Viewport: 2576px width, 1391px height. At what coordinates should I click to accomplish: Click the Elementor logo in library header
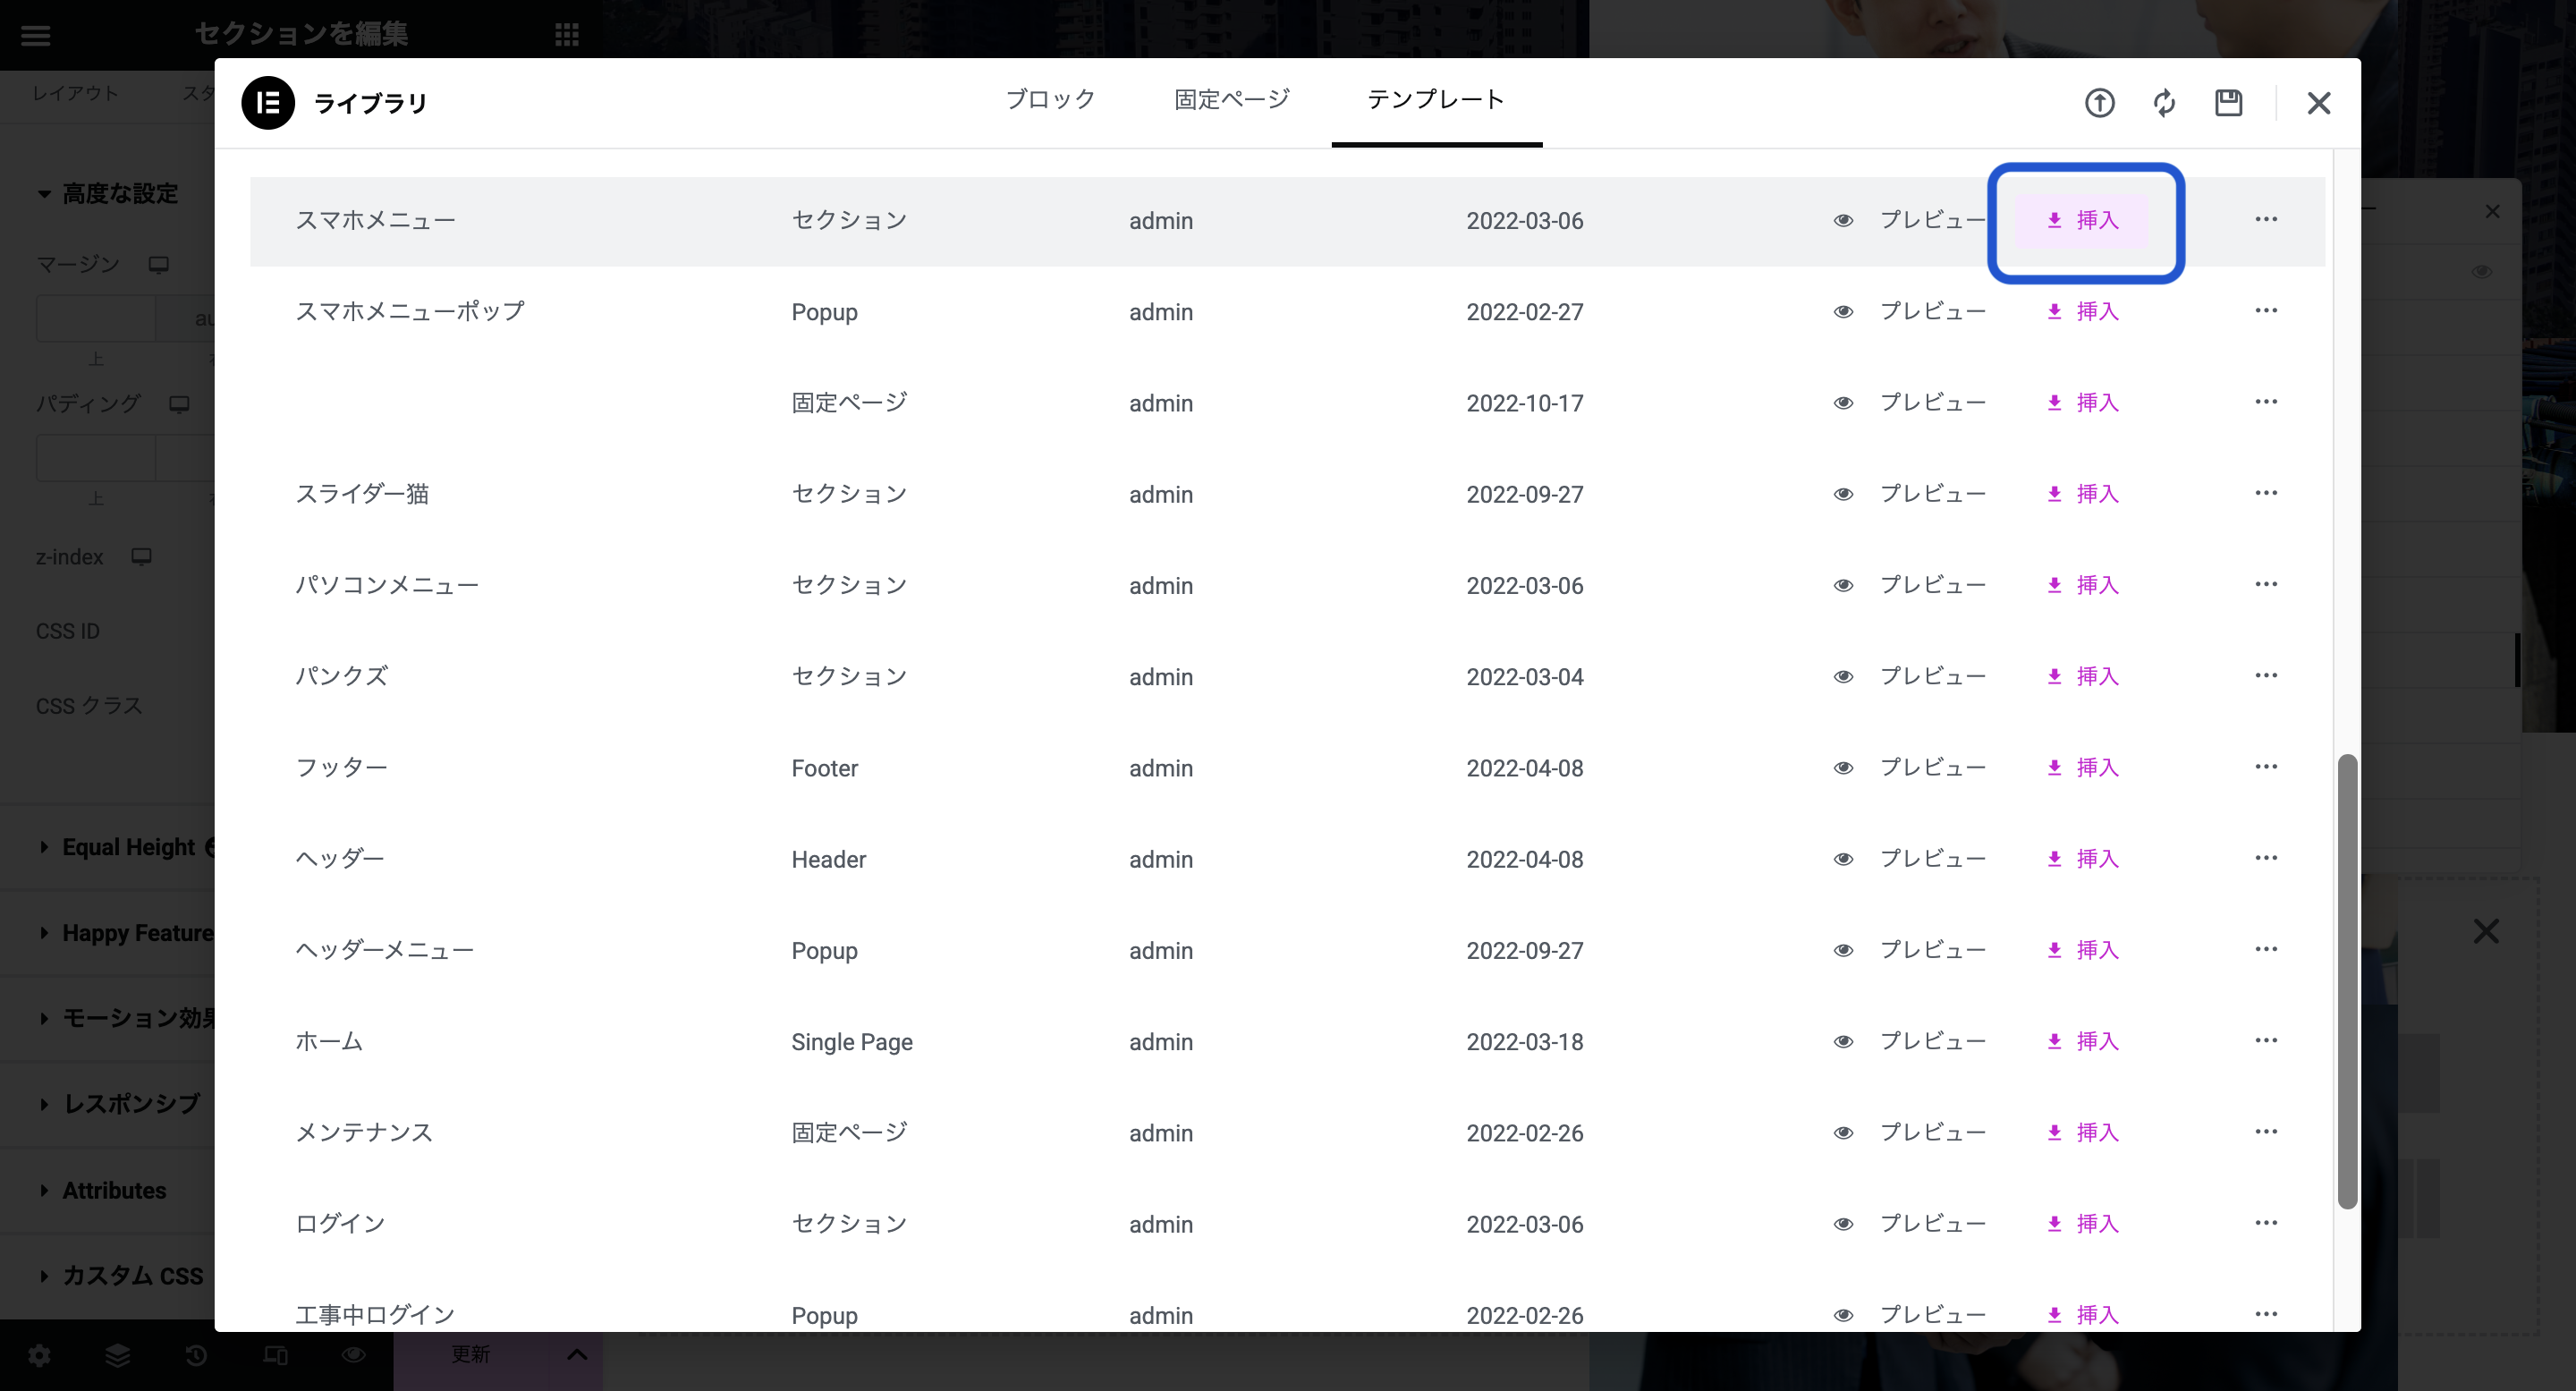click(x=268, y=102)
